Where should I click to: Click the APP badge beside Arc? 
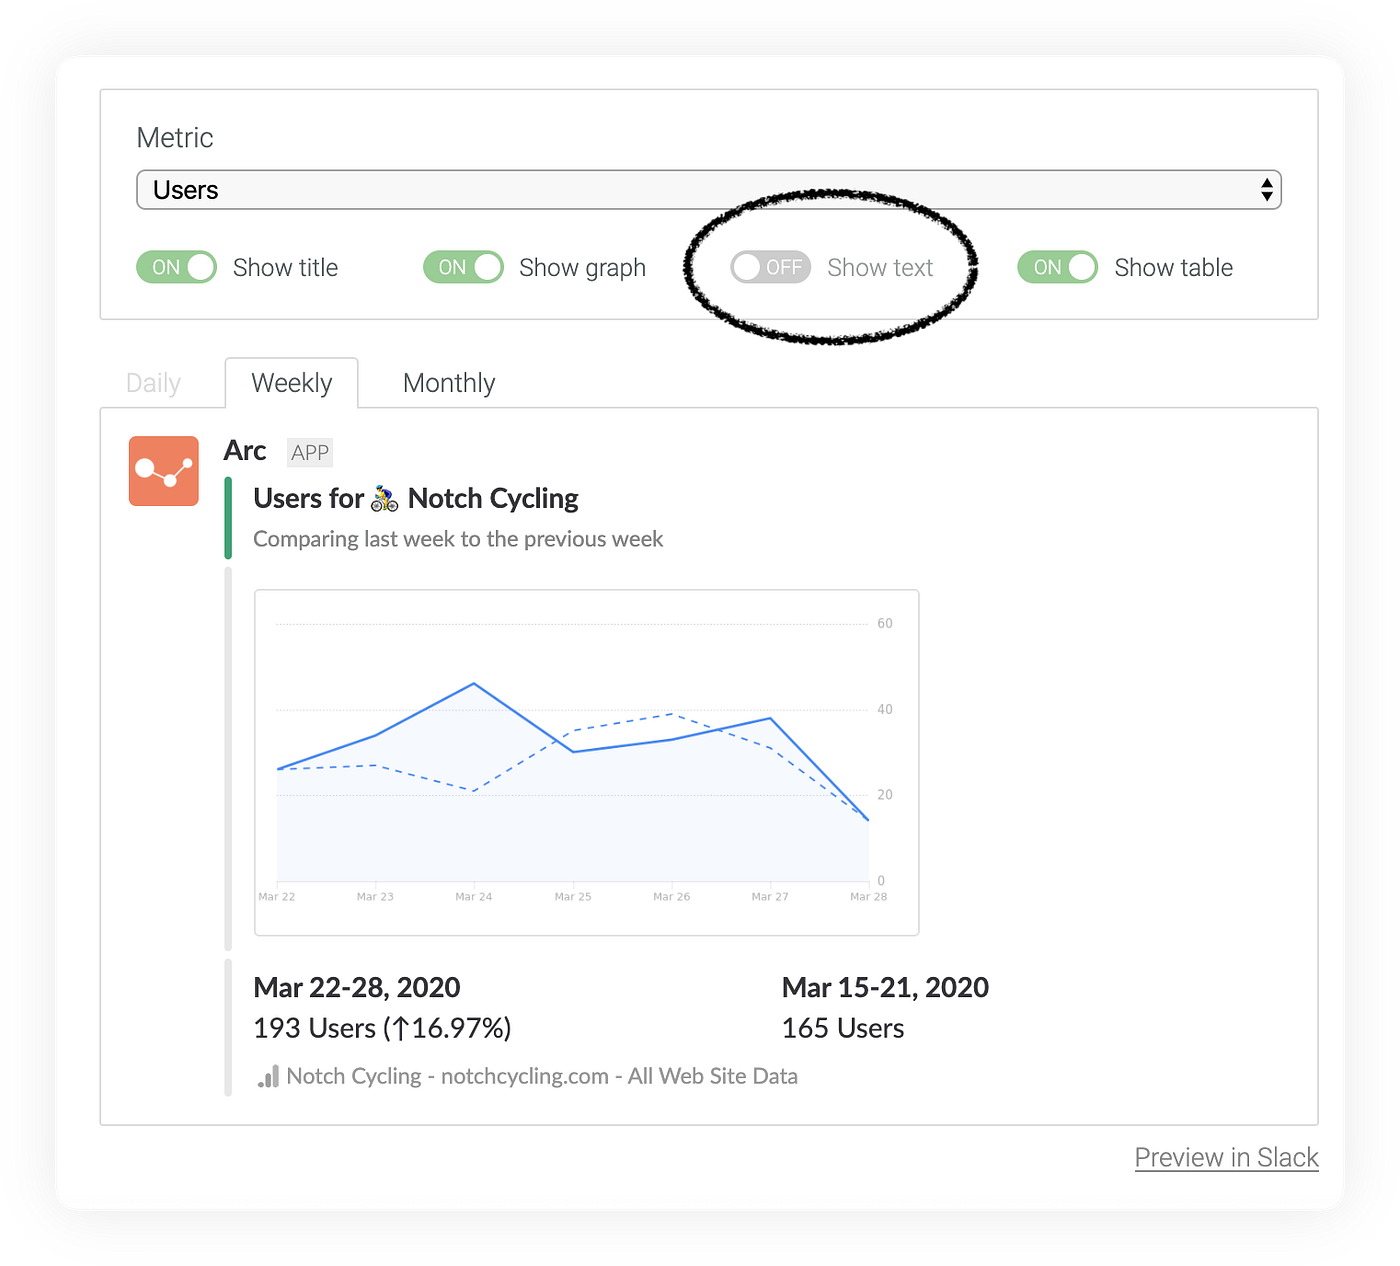coord(310,453)
